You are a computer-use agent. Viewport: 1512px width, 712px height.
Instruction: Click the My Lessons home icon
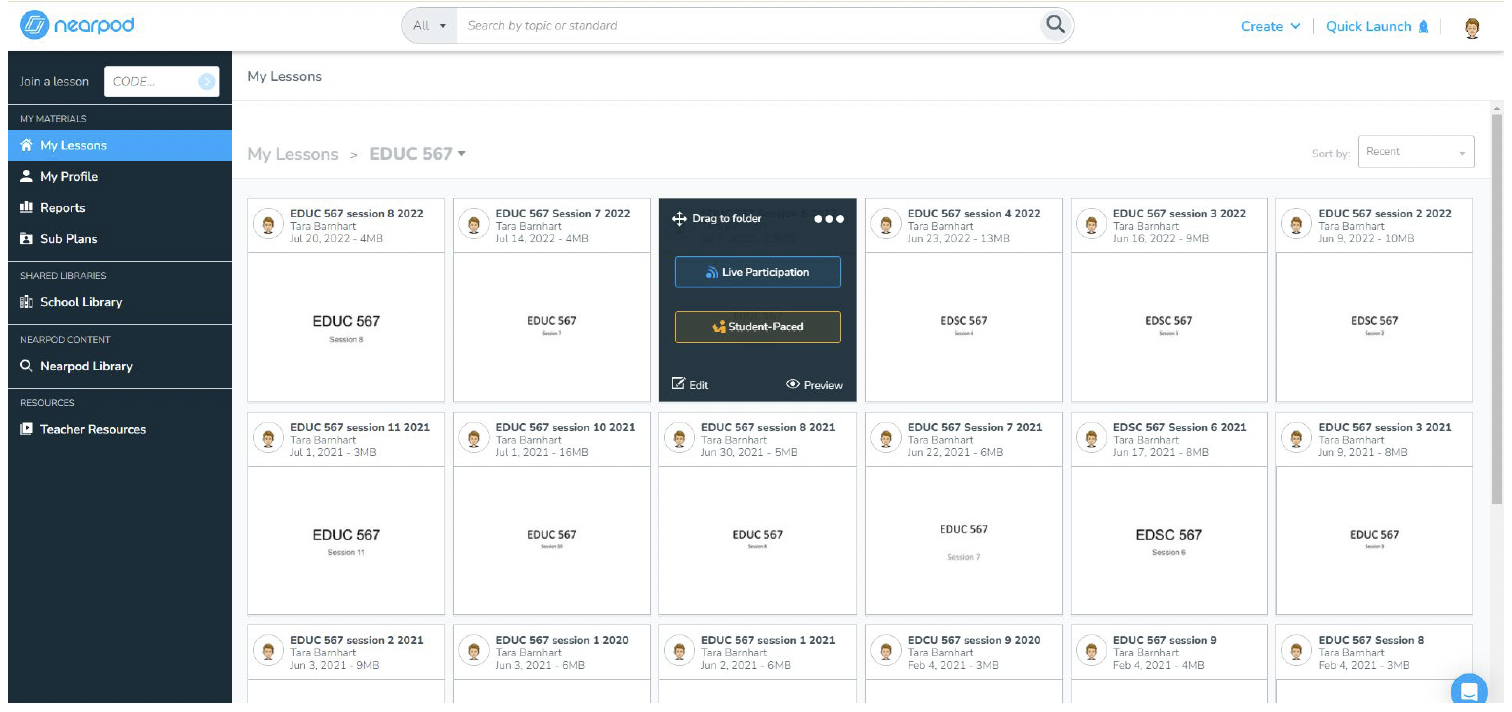pyautogui.click(x=27, y=145)
